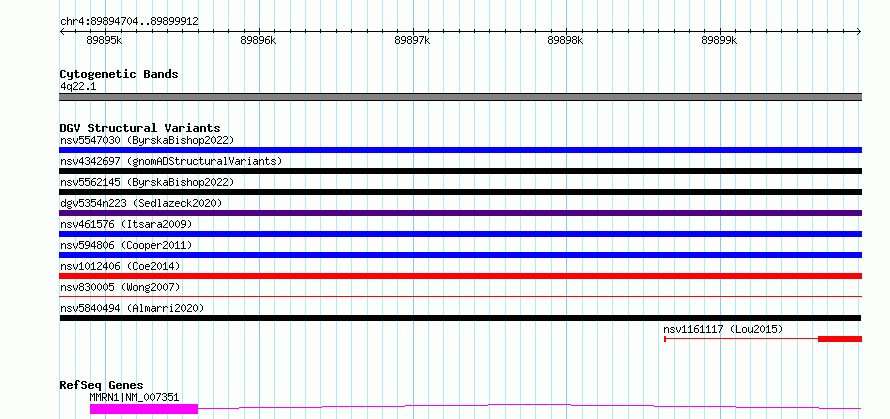
Task: Click the magenta MMRN1 intron line
Action: (529, 405)
